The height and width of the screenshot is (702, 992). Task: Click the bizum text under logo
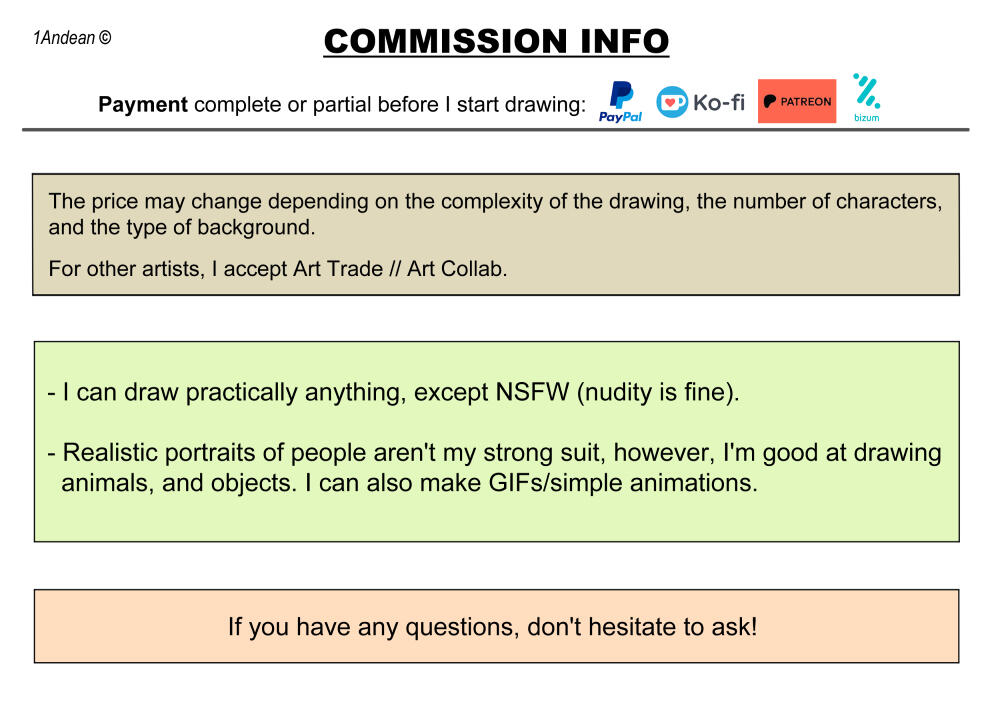[x=866, y=118]
